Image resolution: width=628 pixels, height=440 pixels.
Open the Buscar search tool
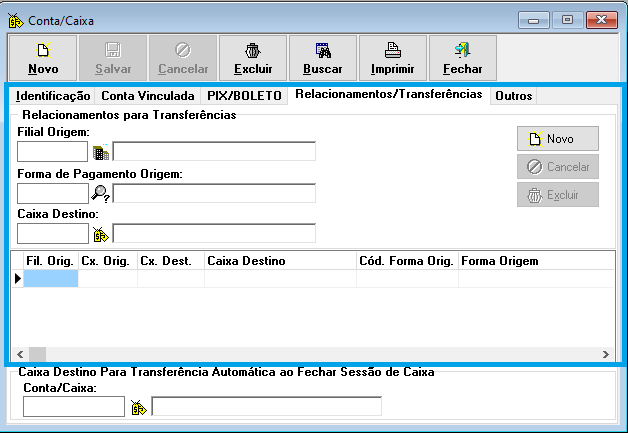[323, 58]
